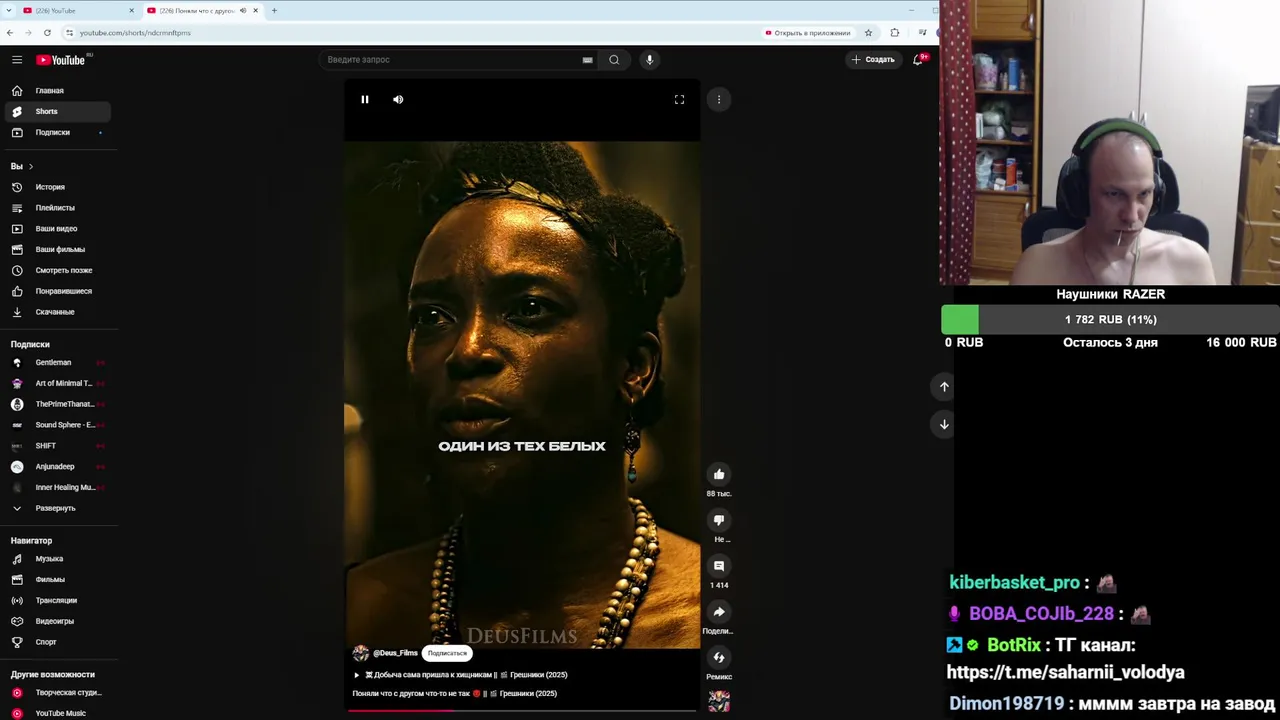
Task: Click the address bar URL
Action: pos(135,33)
